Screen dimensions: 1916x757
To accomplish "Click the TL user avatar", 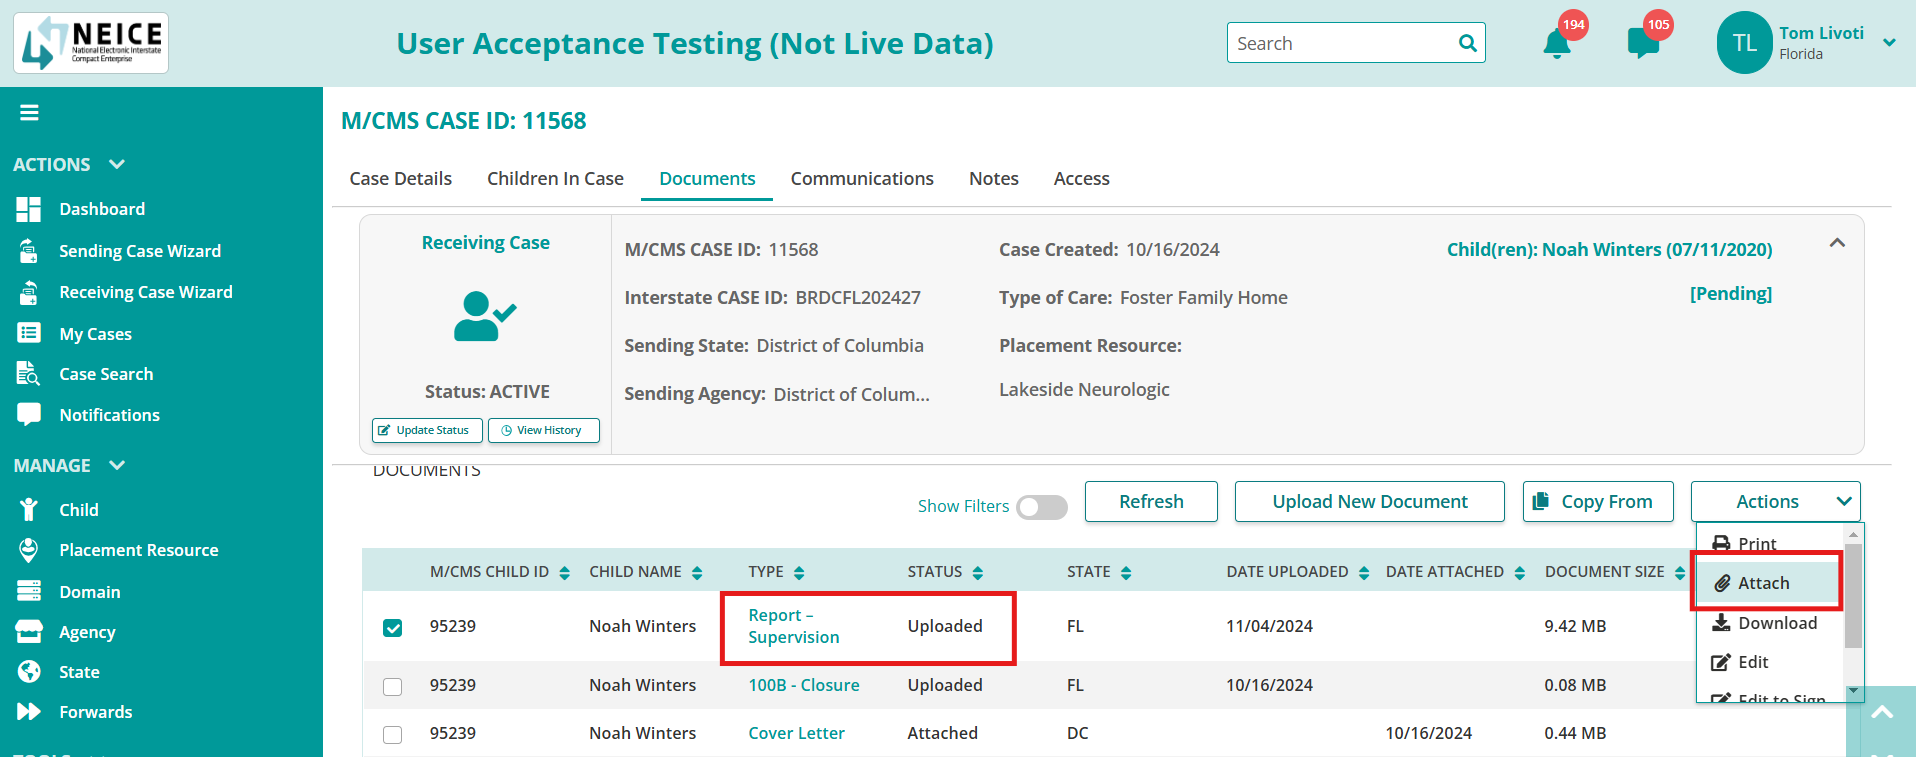I will point(1745,43).
